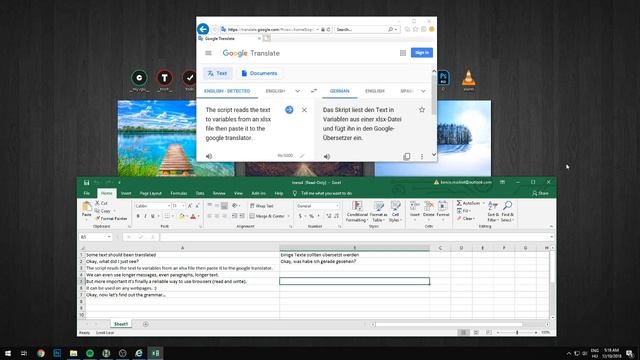The height and width of the screenshot is (360, 640).
Task: Open the Fill dropdown in Editing group
Action: [x=464, y=211]
